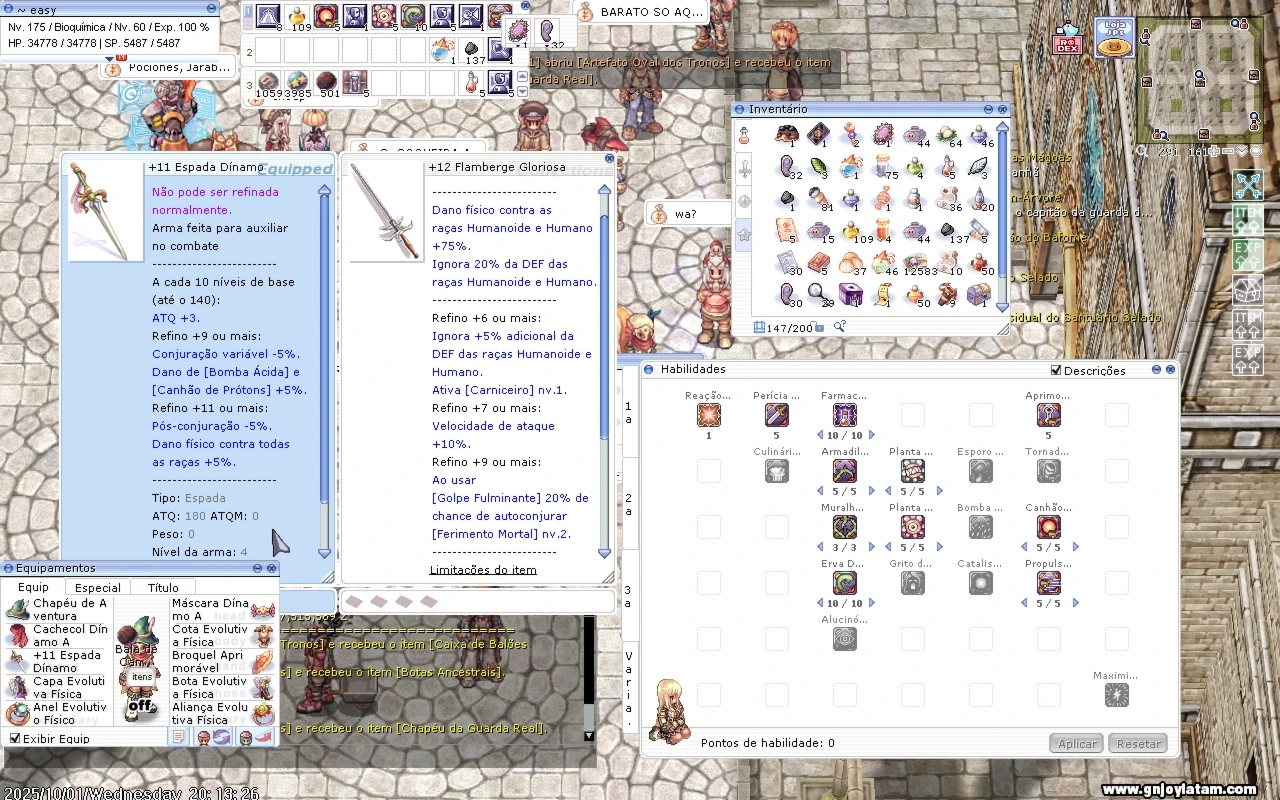Click the Chapéu de Aventura equipment icon
The image size is (1280, 800).
(17, 609)
